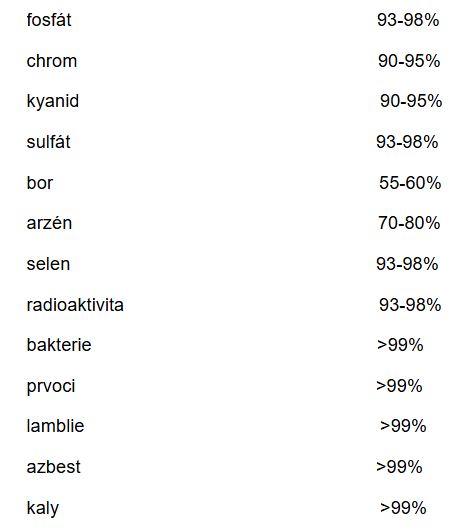Click the radioaktivita word
Viewport: 473px width, 532px height.
(x=75, y=305)
